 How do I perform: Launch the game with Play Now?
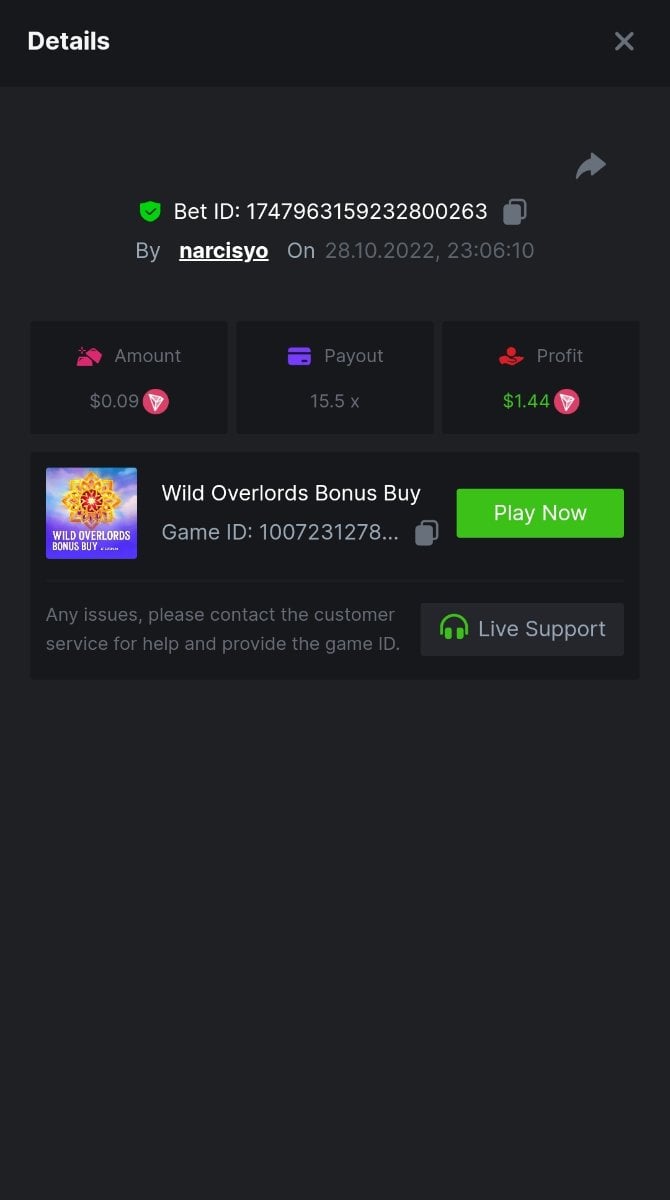coord(540,513)
